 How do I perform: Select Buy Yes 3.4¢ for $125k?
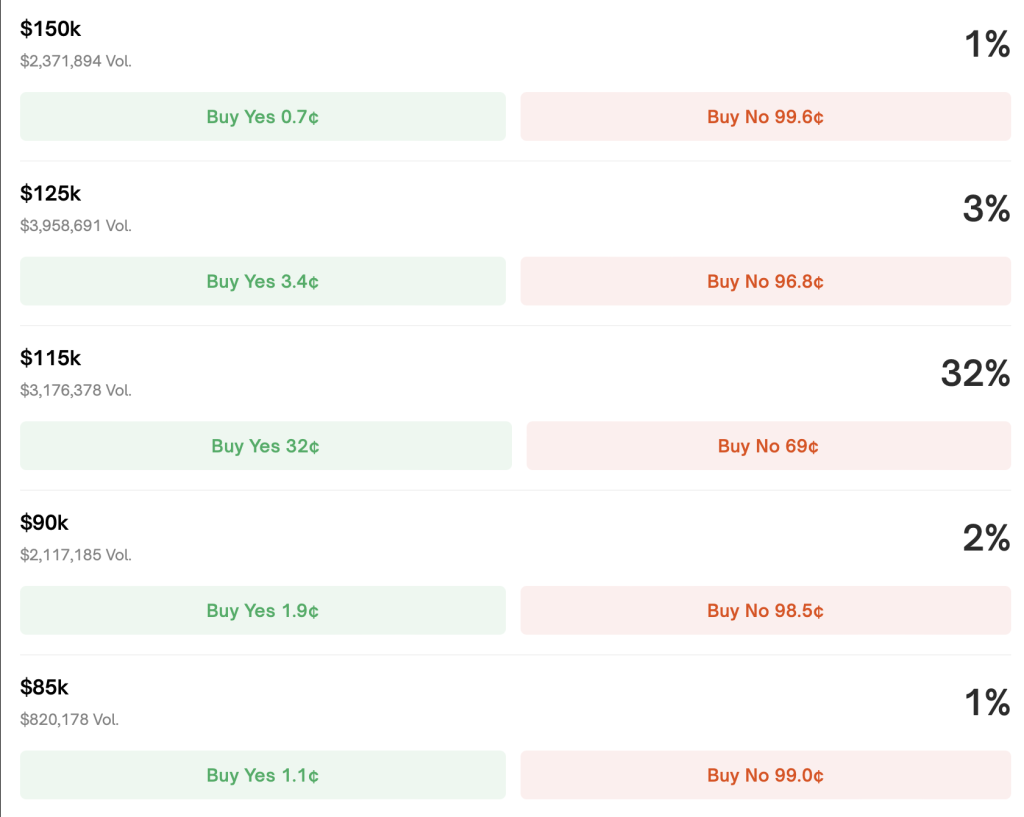coord(263,281)
